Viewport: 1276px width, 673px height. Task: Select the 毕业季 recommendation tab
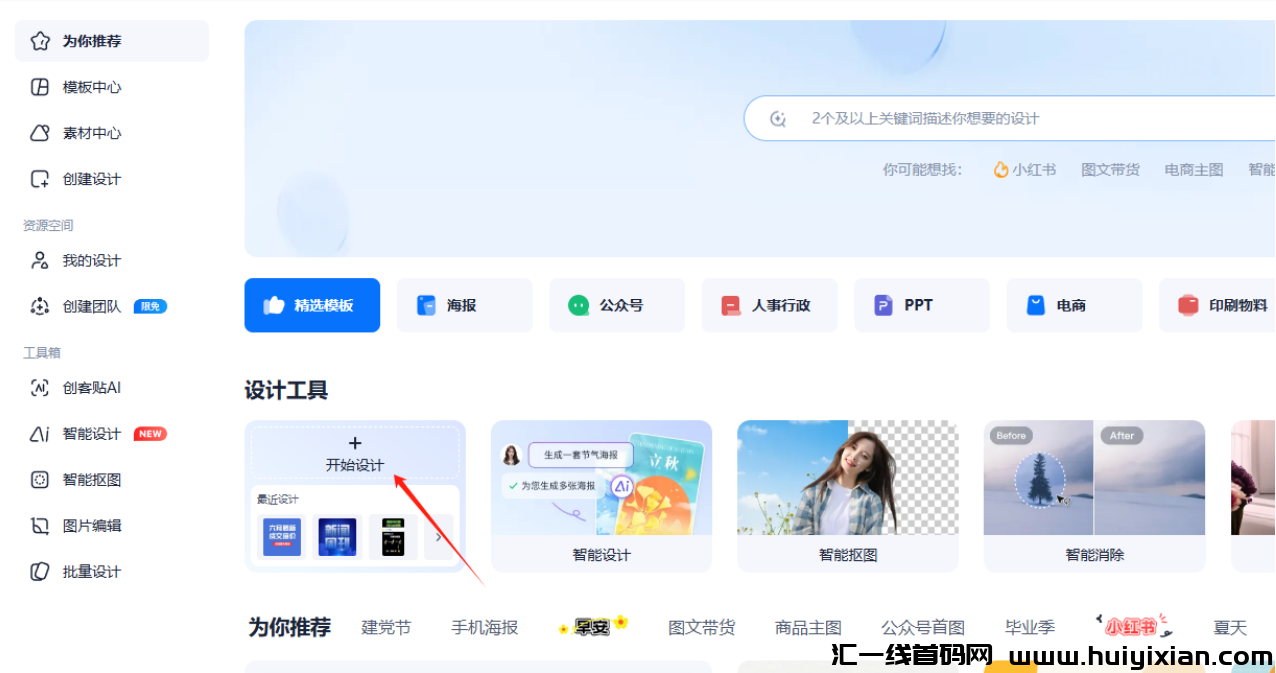coord(1030,627)
